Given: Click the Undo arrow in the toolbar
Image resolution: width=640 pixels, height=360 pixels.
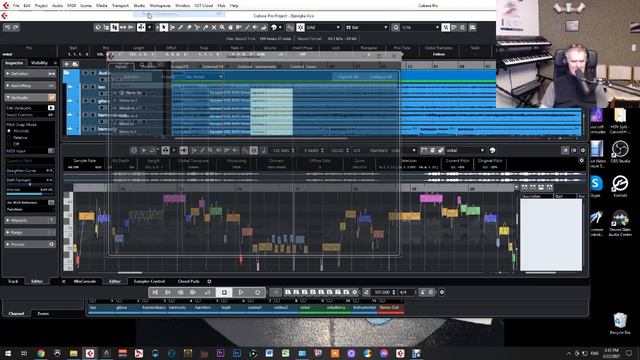Looking at the screenshot, I should pyautogui.click(x=7, y=27).
